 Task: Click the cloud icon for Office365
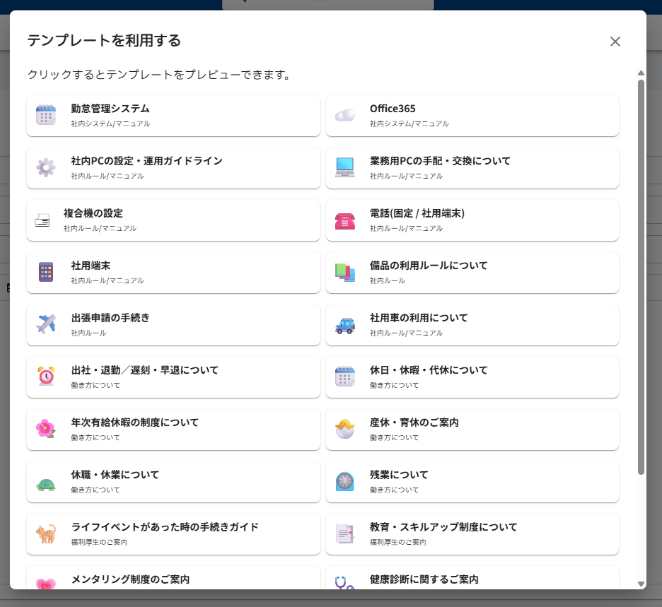(345, 115)
